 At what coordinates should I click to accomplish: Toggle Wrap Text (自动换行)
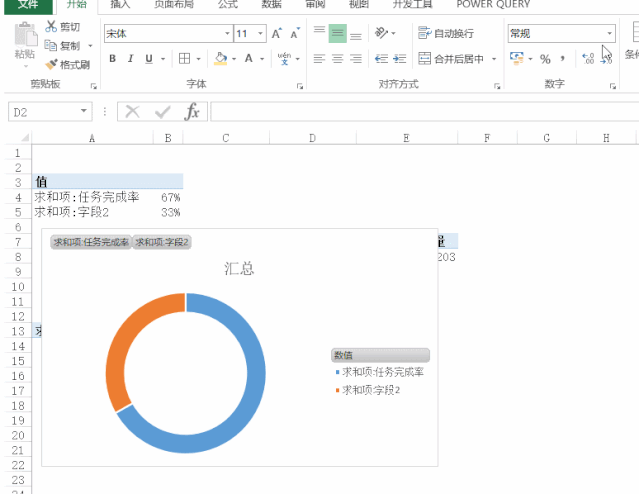[x=446, y=33]
